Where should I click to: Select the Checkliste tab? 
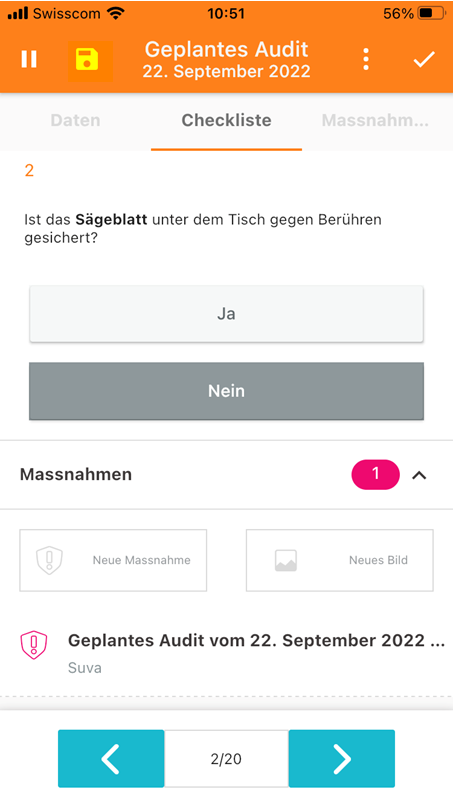coord(226,121)
